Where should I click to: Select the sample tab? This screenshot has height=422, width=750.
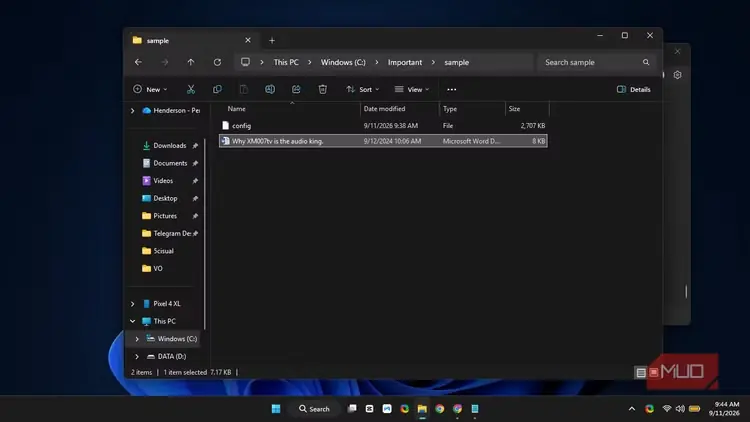pyautogui.click(x=192, y=41)
